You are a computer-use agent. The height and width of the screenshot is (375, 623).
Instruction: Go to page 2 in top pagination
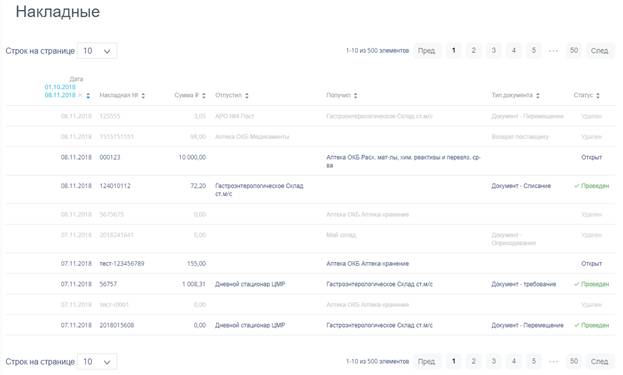(x=473, y=50)
